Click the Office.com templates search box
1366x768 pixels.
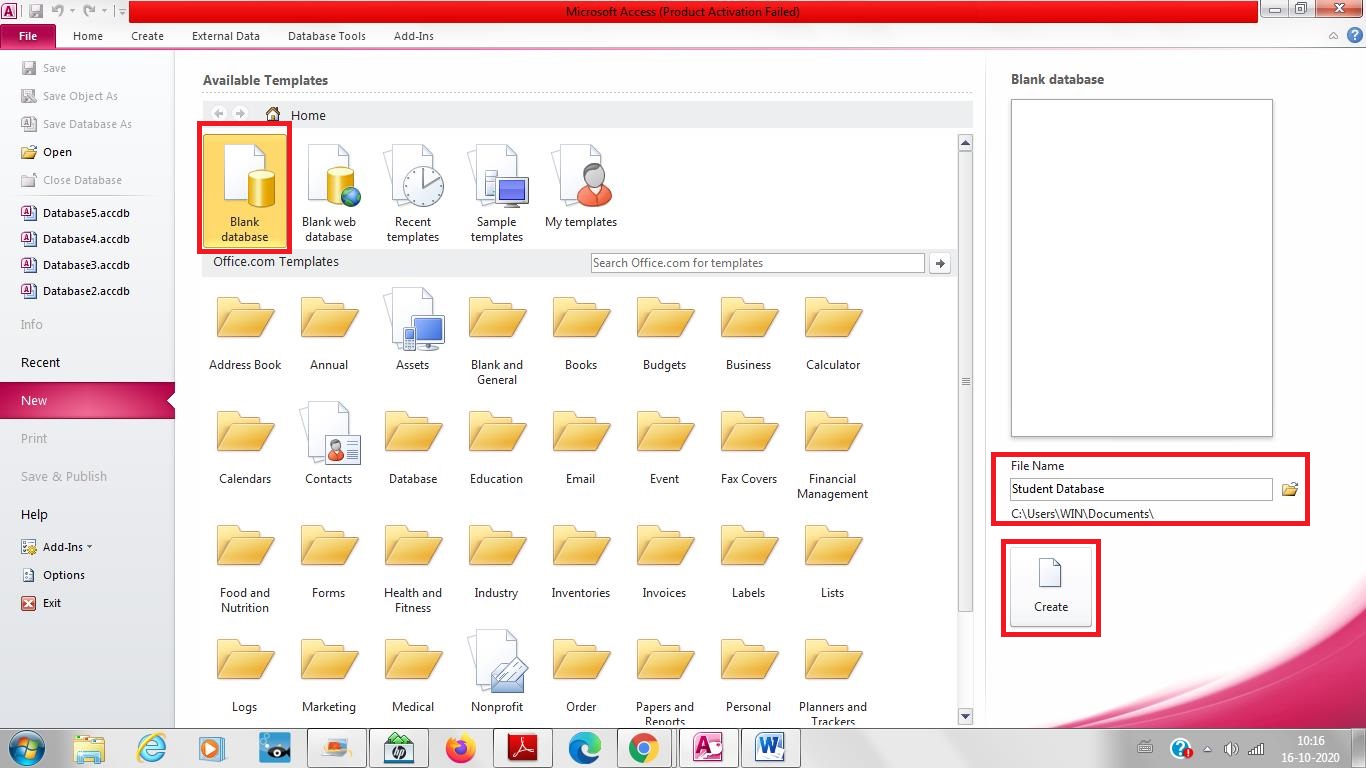(x=757, y=262)
